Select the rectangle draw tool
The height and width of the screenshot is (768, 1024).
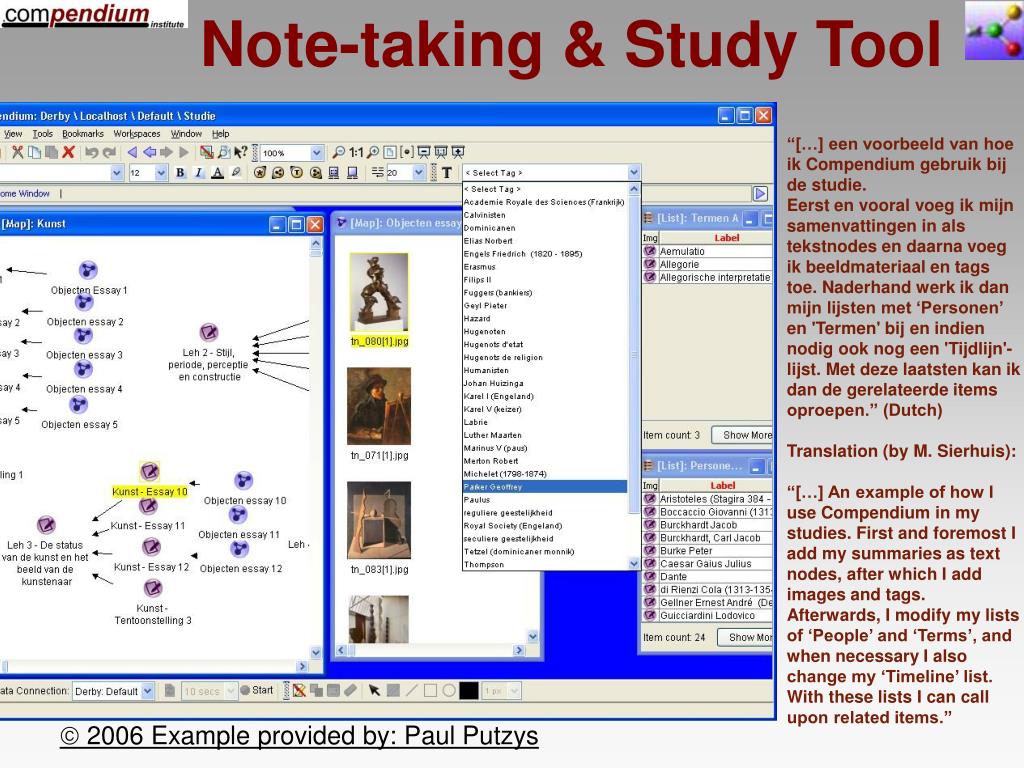430,690
